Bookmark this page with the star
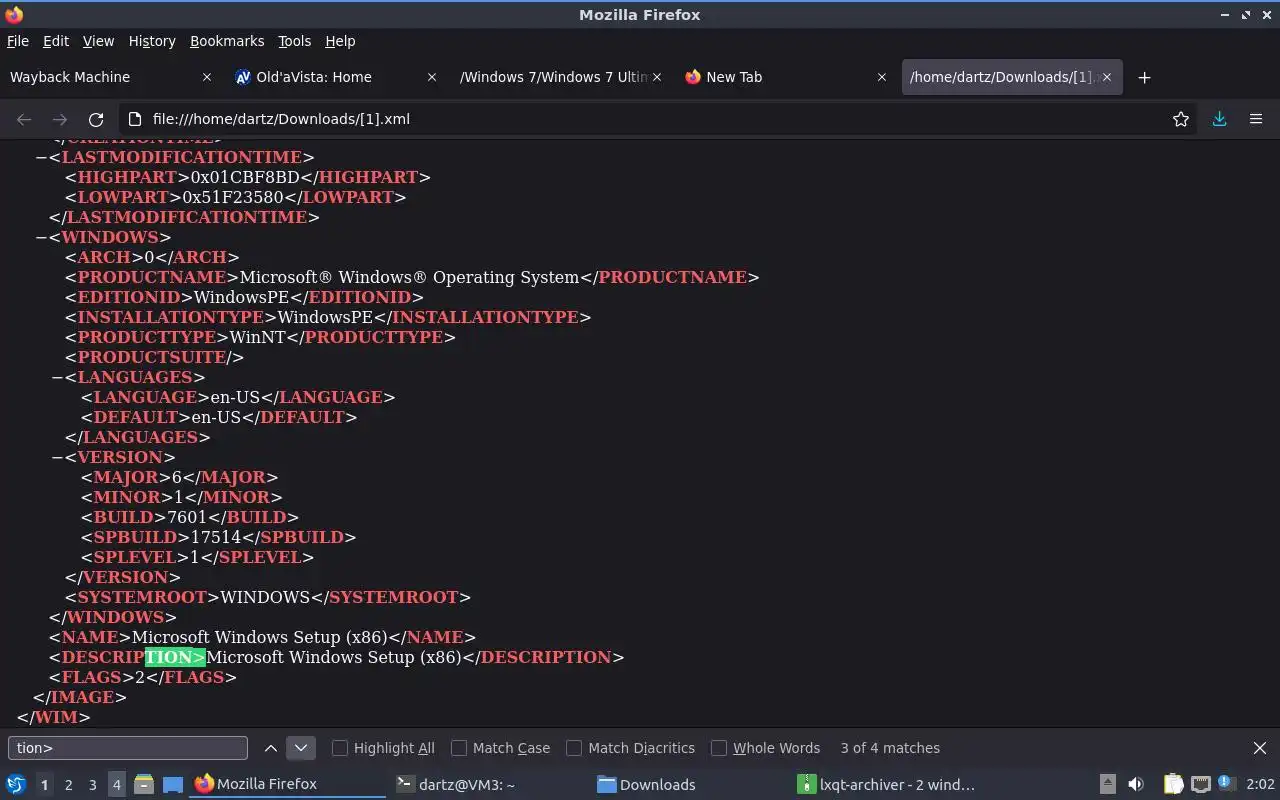Image resolution: width=1280 pixels, height=800 pixels. point(1181,119)
